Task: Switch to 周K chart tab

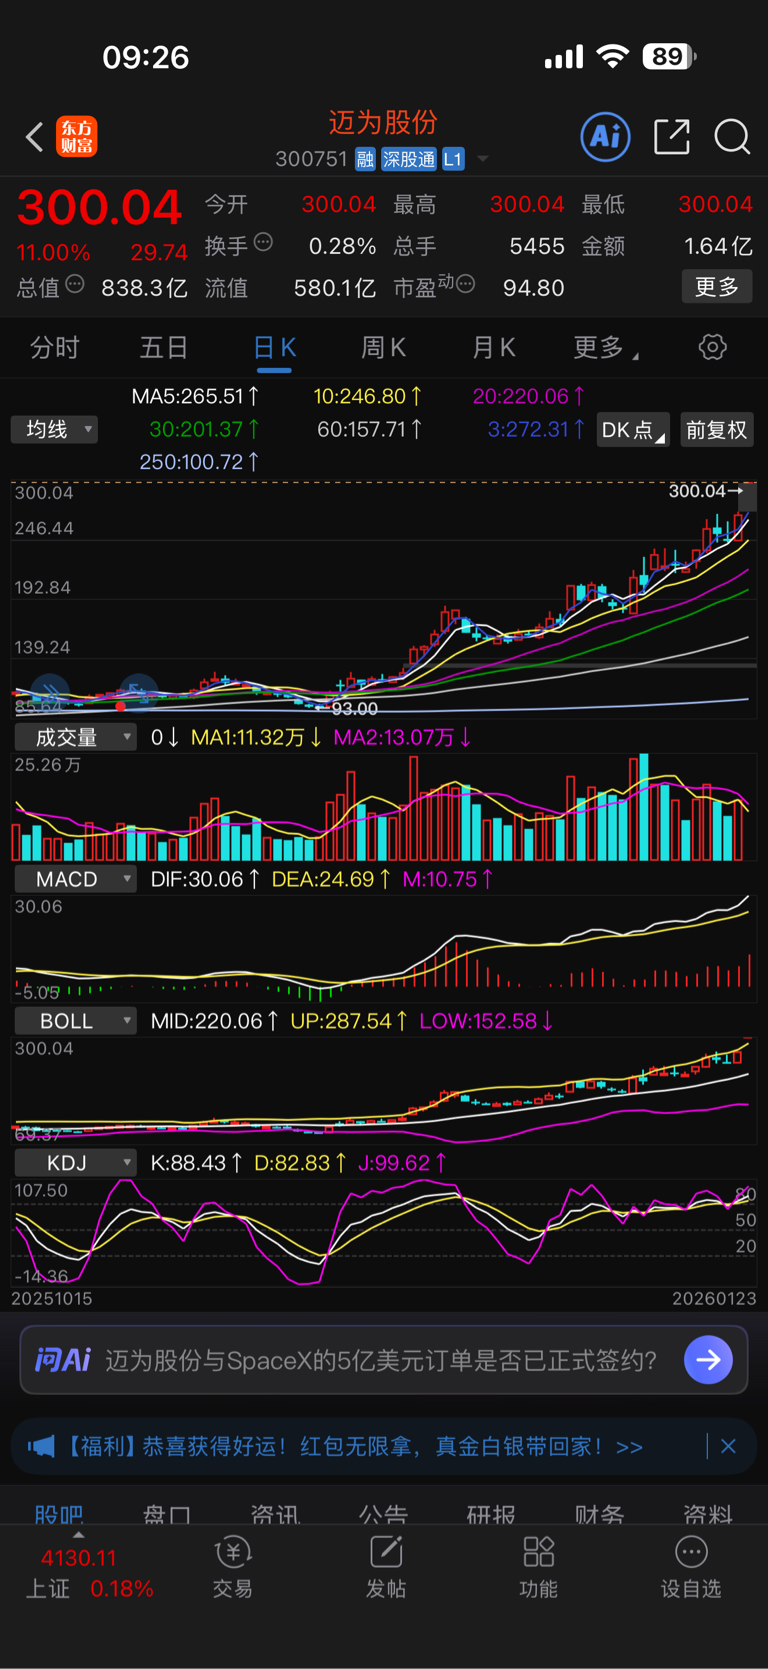Action: click(x=383, y=348)
